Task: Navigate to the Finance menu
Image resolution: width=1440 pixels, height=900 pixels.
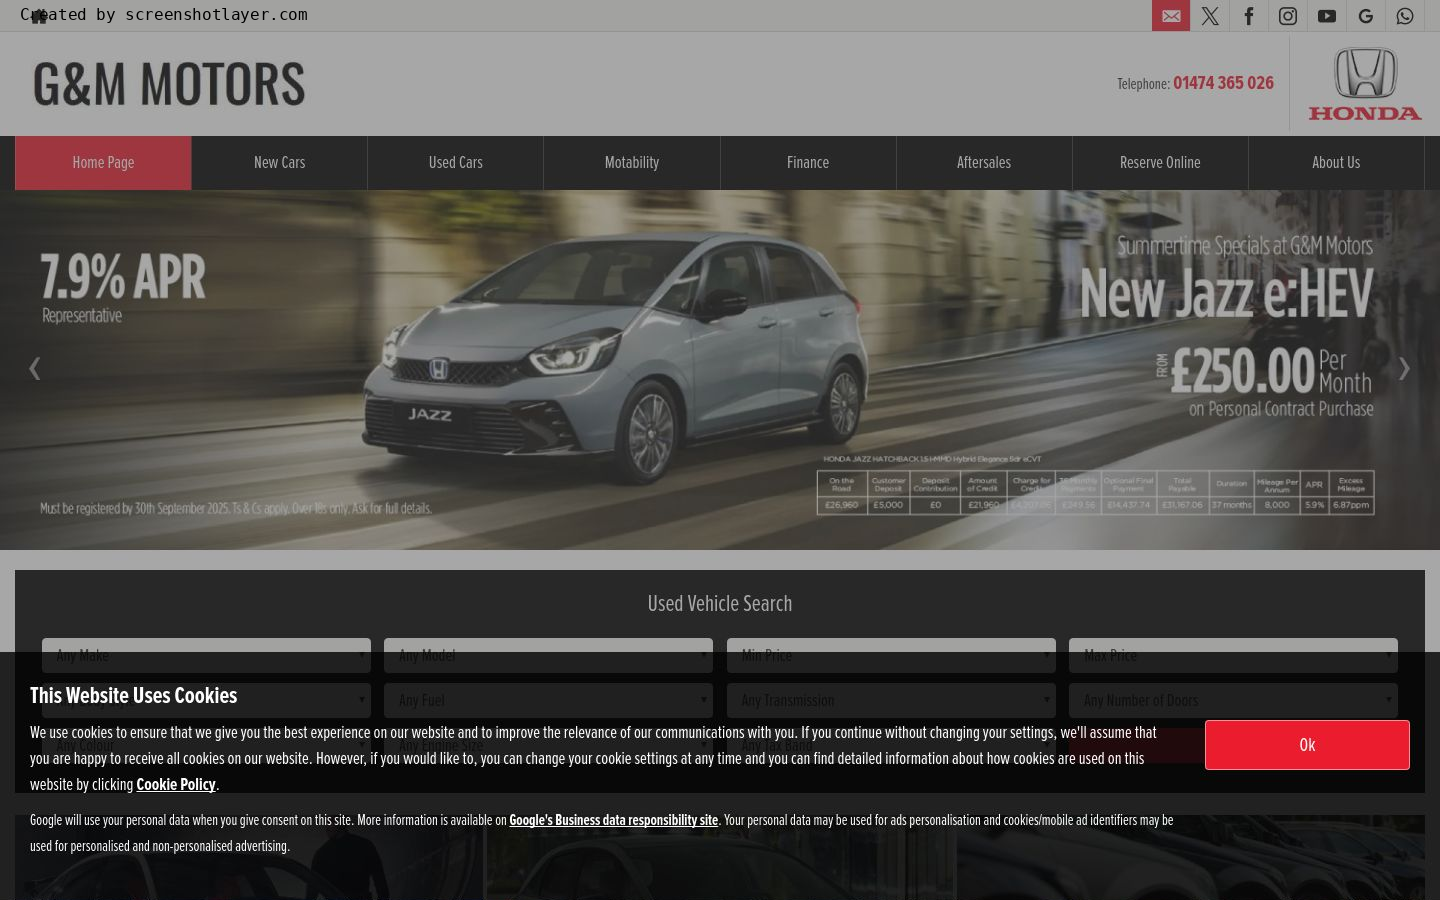Action: (808, 163)
